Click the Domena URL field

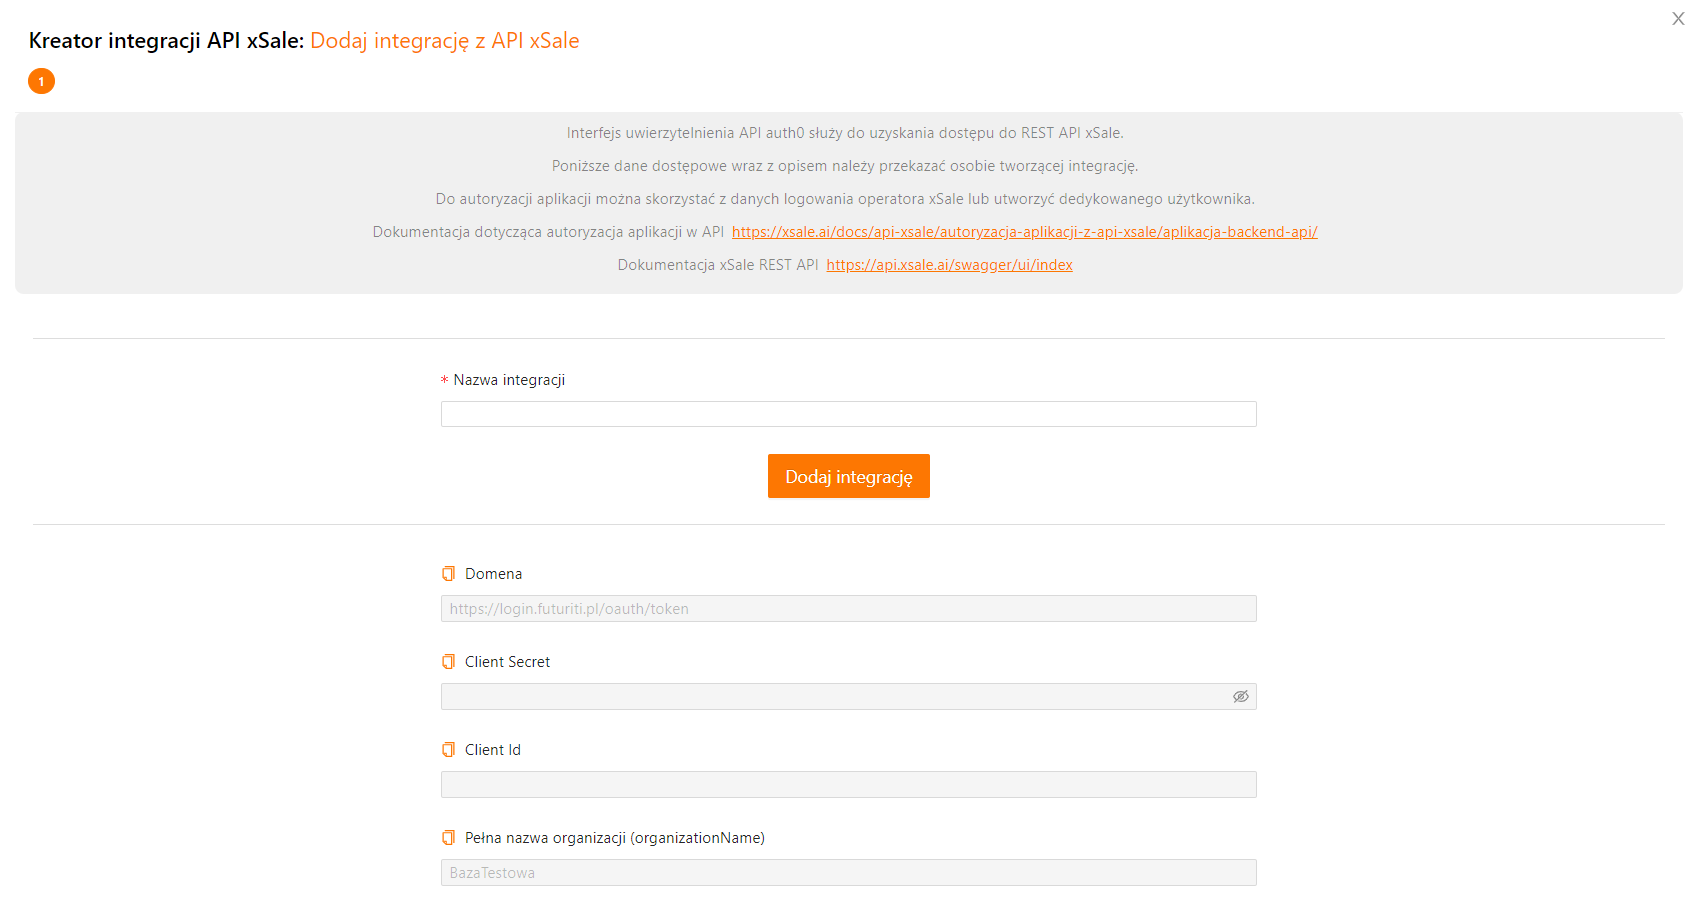tap(848, 609)
